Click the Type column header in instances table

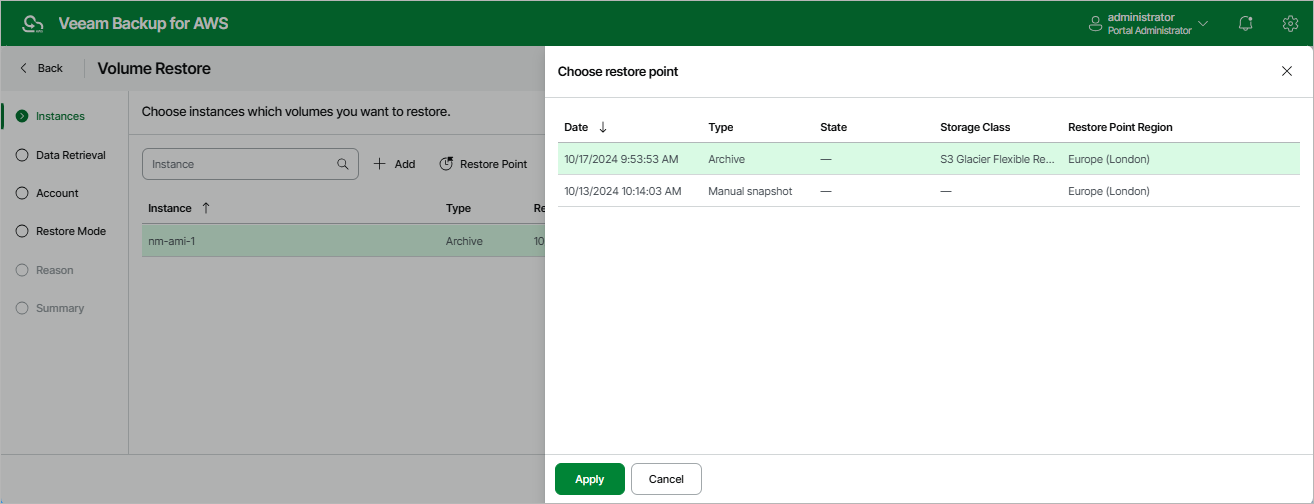pyautogui.click(x=458, y=208)
